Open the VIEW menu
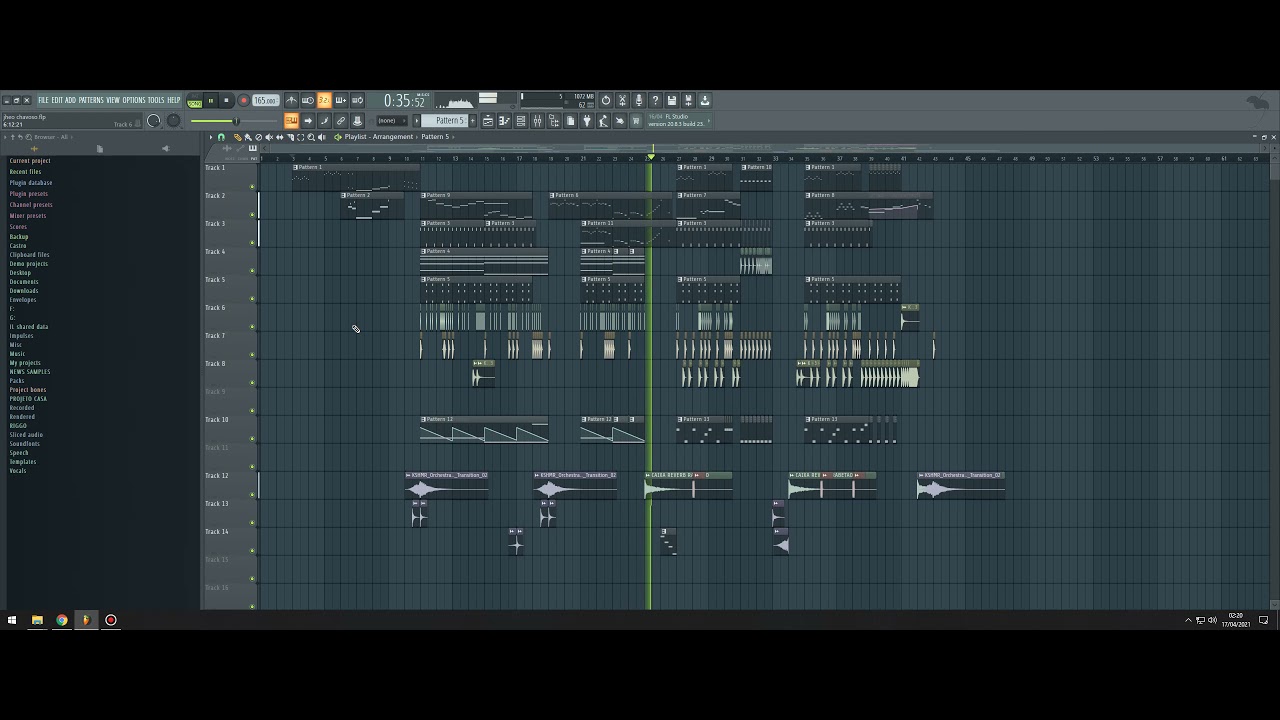The height and width of the screenshot is (720, 1280). 113,100
